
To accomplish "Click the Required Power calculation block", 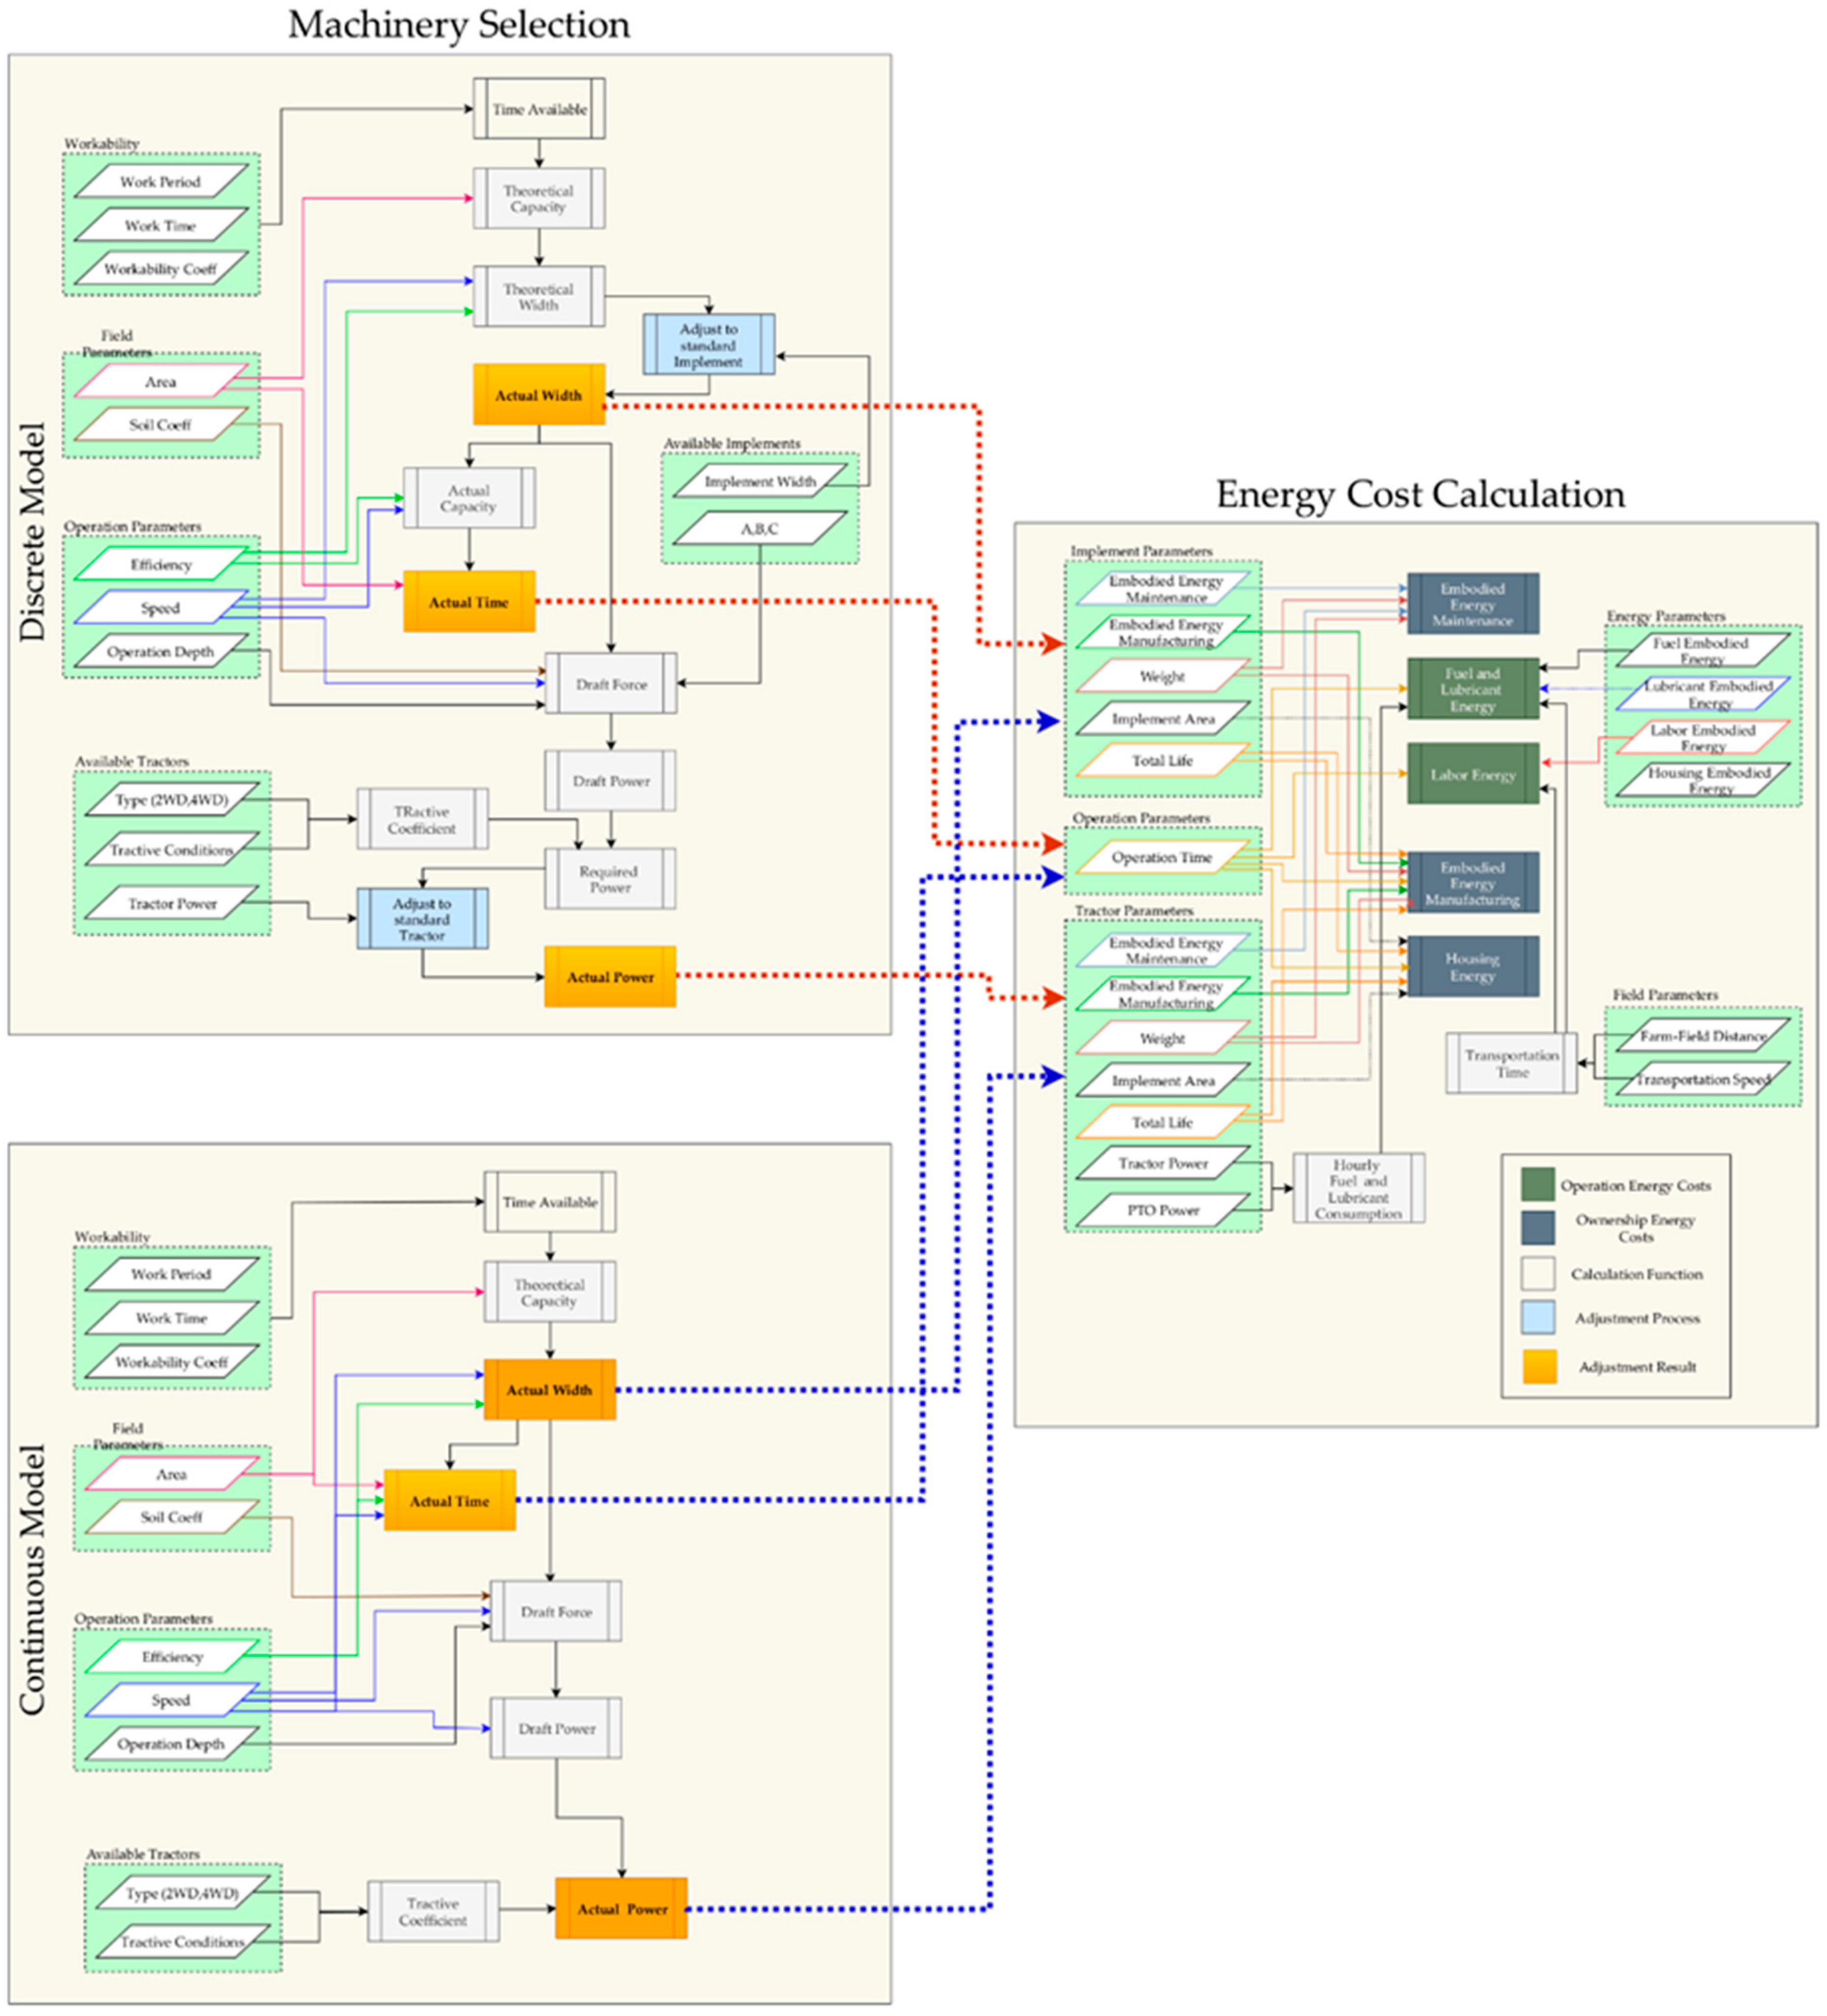I will [x=609, y=879].
